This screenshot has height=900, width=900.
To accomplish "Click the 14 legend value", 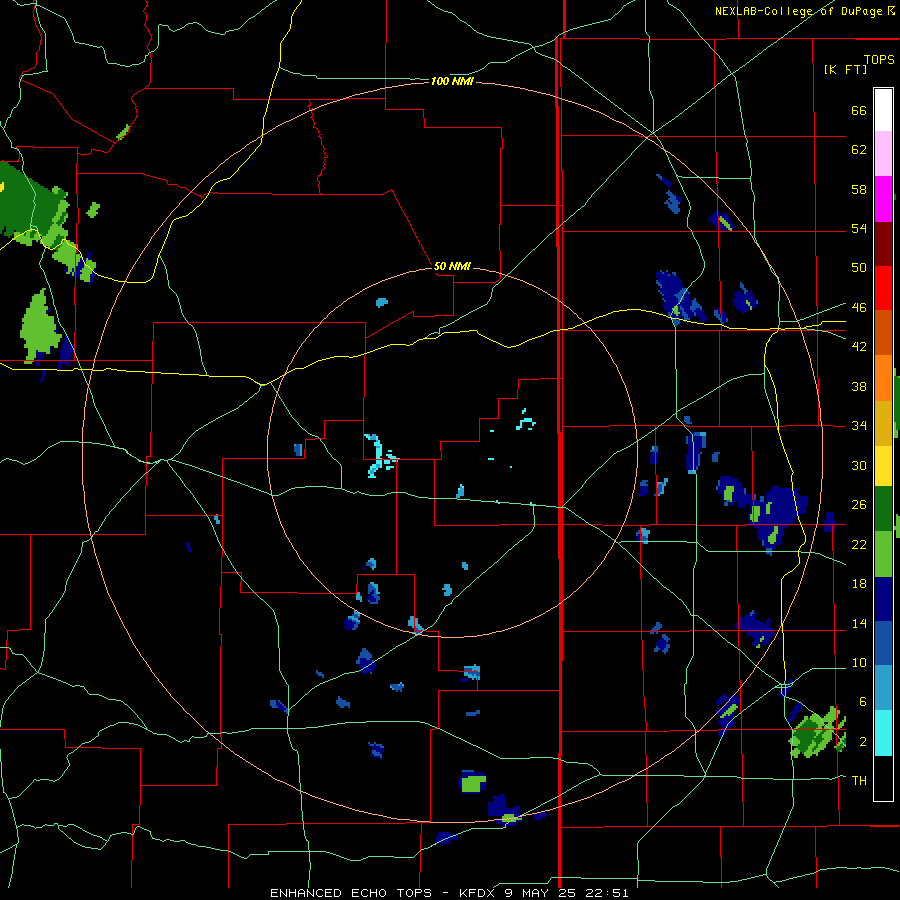I will [x=859, y=623].
